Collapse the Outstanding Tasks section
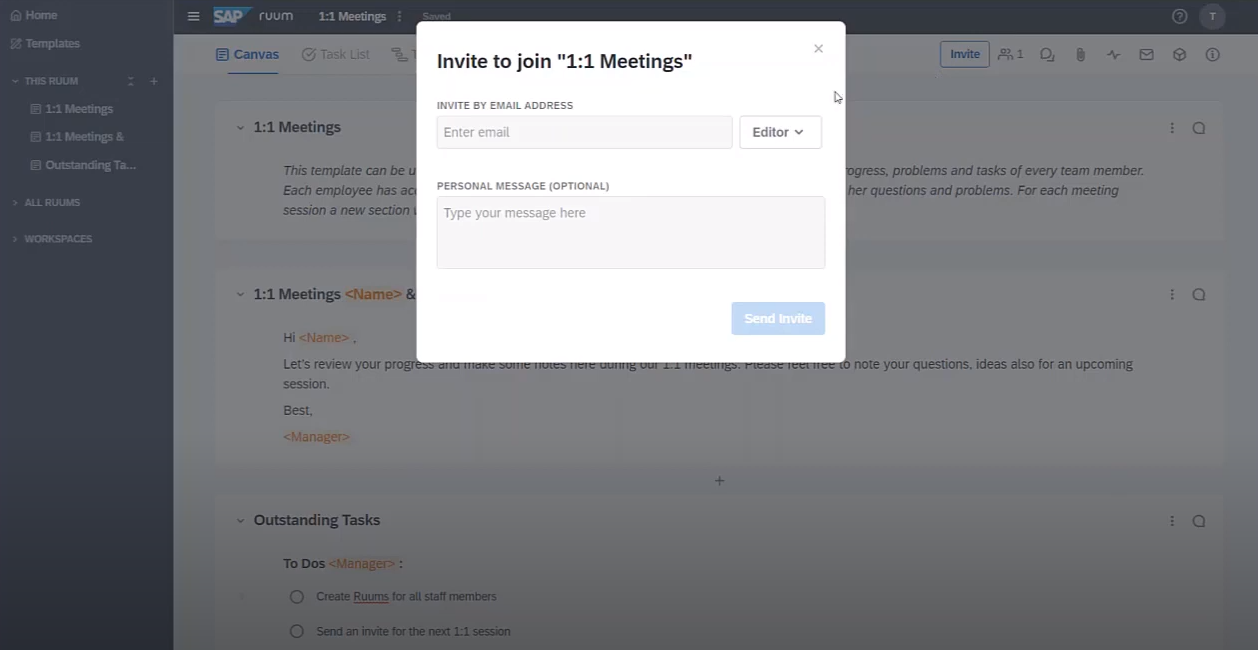 tap(240, 521)
